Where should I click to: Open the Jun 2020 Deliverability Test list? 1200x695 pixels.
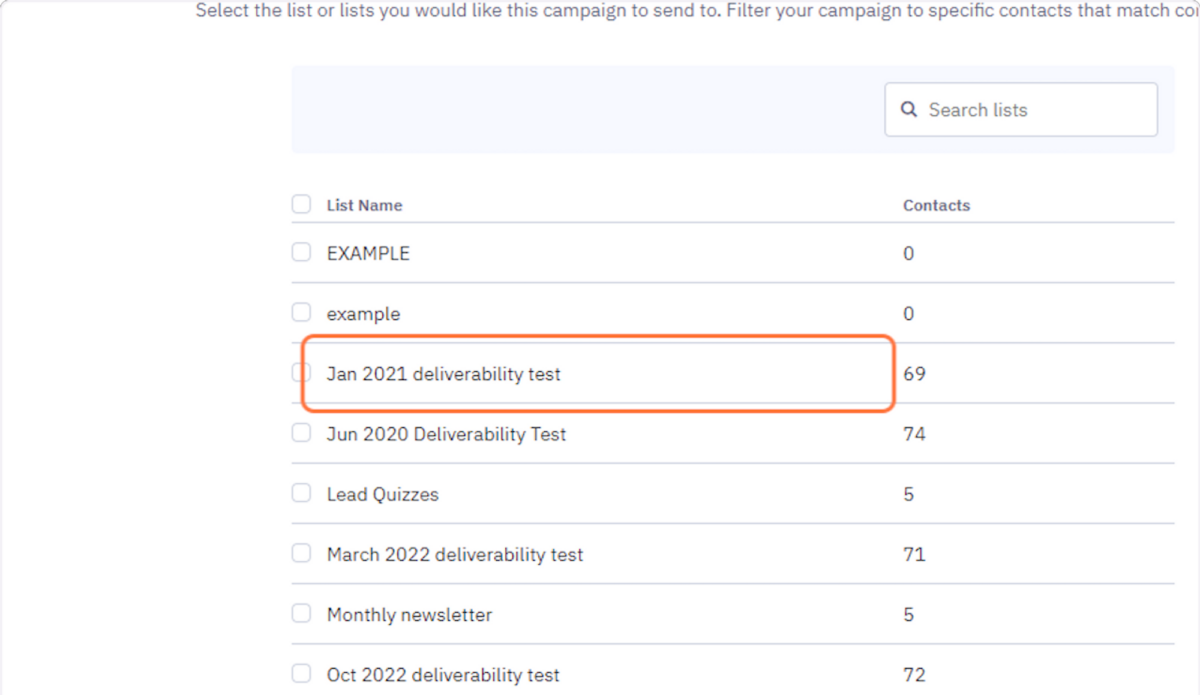pos(446,433)
